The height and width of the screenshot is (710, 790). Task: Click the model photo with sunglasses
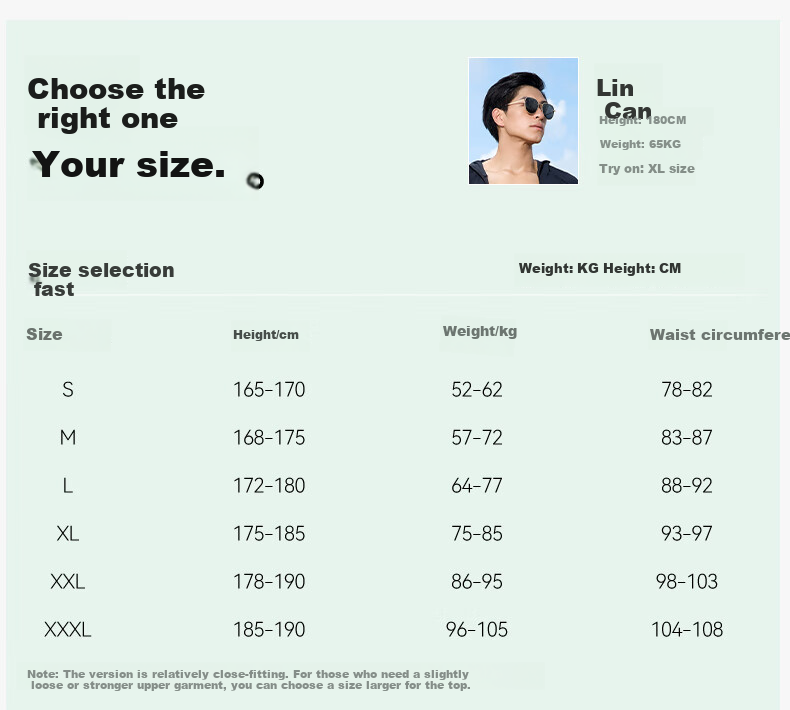click(523, 121)
